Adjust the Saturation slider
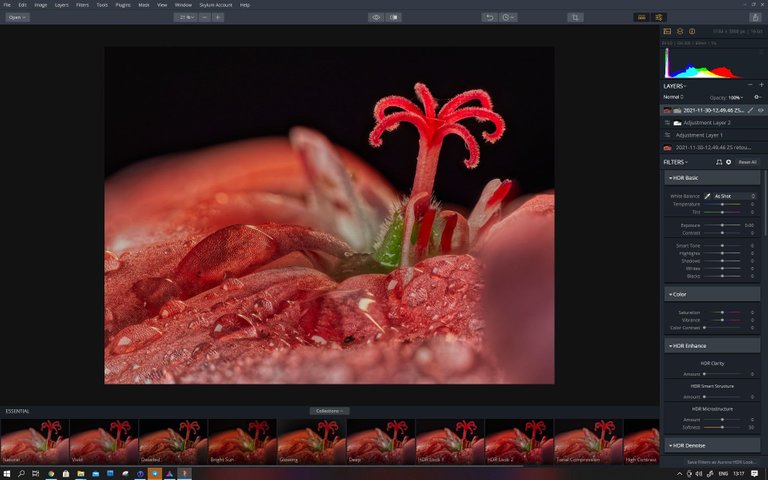Viewport: 768px width, 480px height. click(x=722, y=312)
